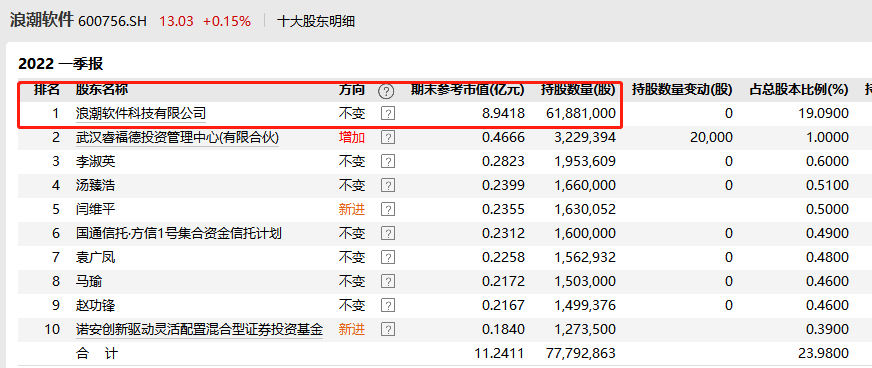Click 新进 label in 闫维平 row

[352, 210]
